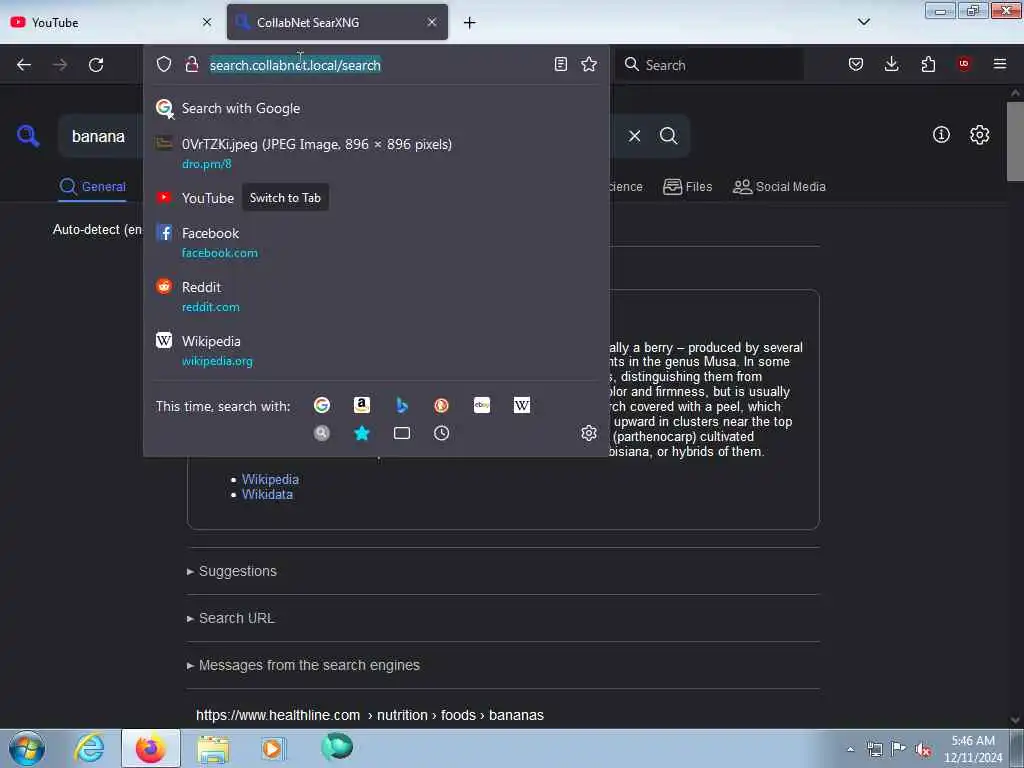Open the Wikidata link
This screenshot has width=1024, height=768.
(267, 494)
